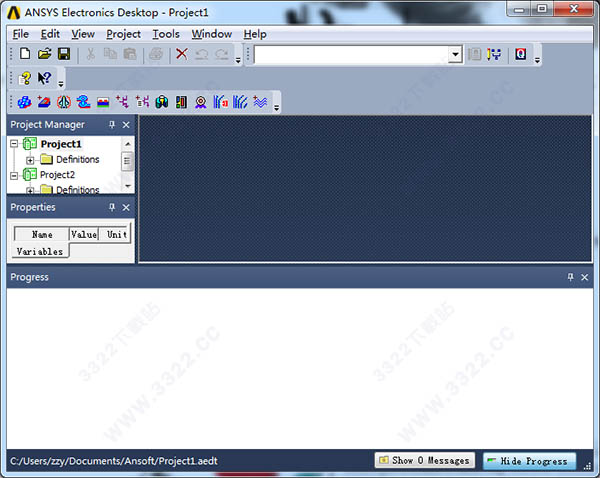
Task: Close the Progress panel
Action: pos(584,277)
